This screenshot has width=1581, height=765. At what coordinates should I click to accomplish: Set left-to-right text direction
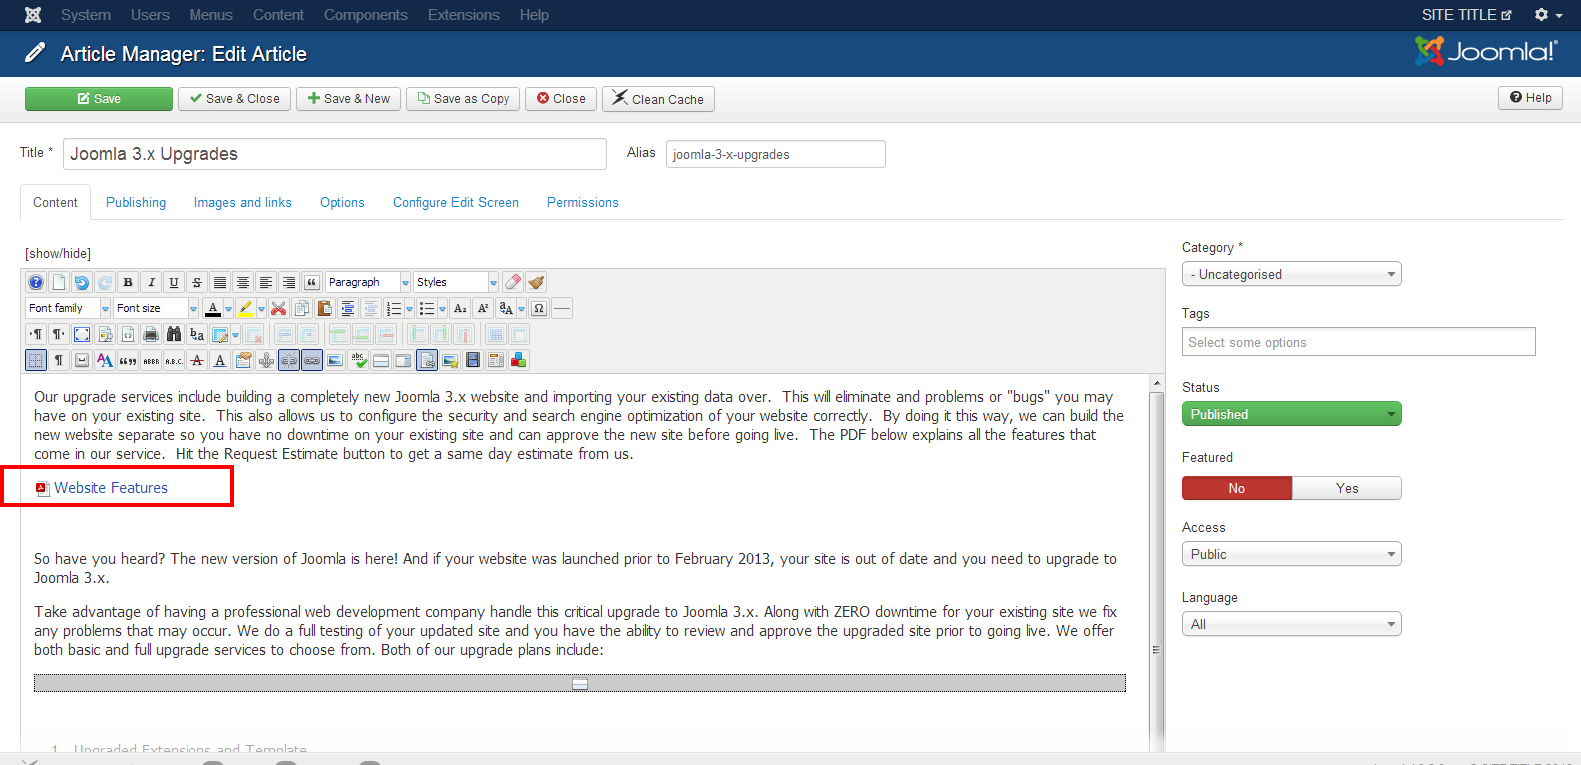(36, 334)
